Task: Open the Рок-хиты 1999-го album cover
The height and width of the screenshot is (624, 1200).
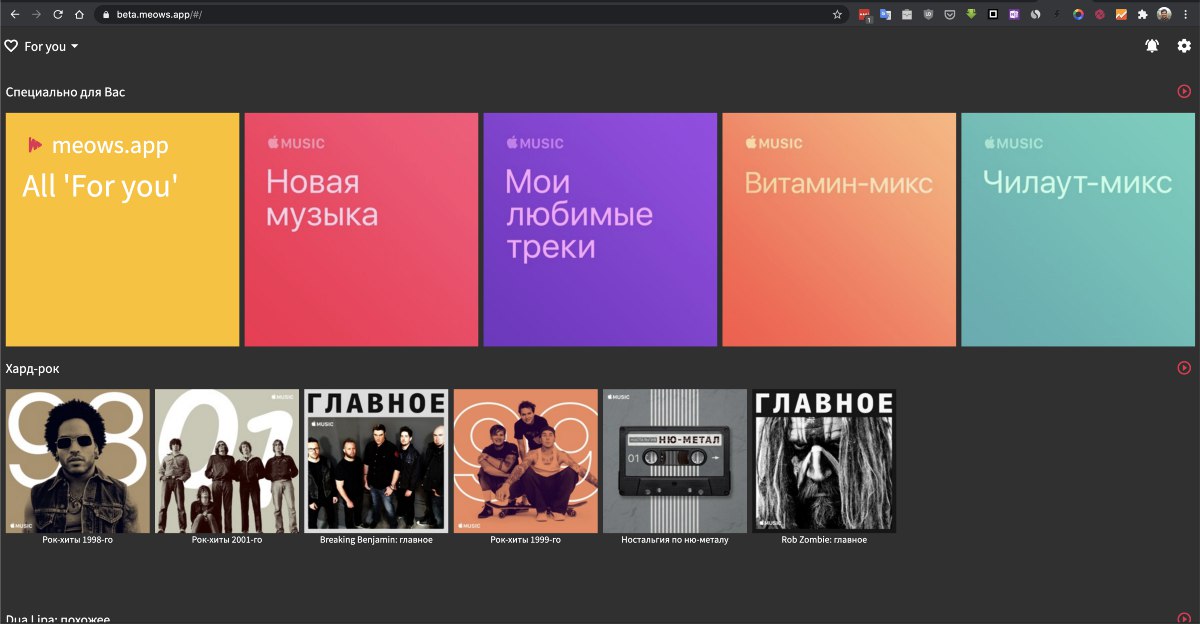Action: pyautogui.click(x=526, y=461)
